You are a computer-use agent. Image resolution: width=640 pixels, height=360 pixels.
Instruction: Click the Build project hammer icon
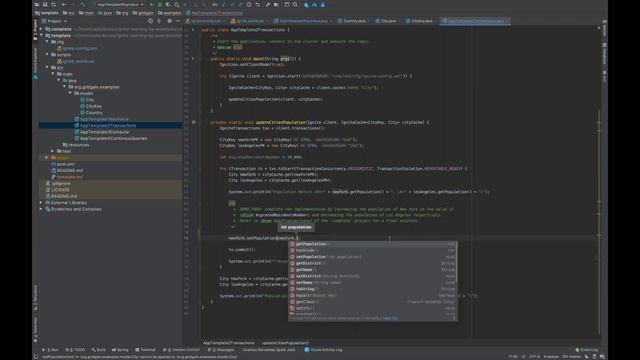click(83, 4)
